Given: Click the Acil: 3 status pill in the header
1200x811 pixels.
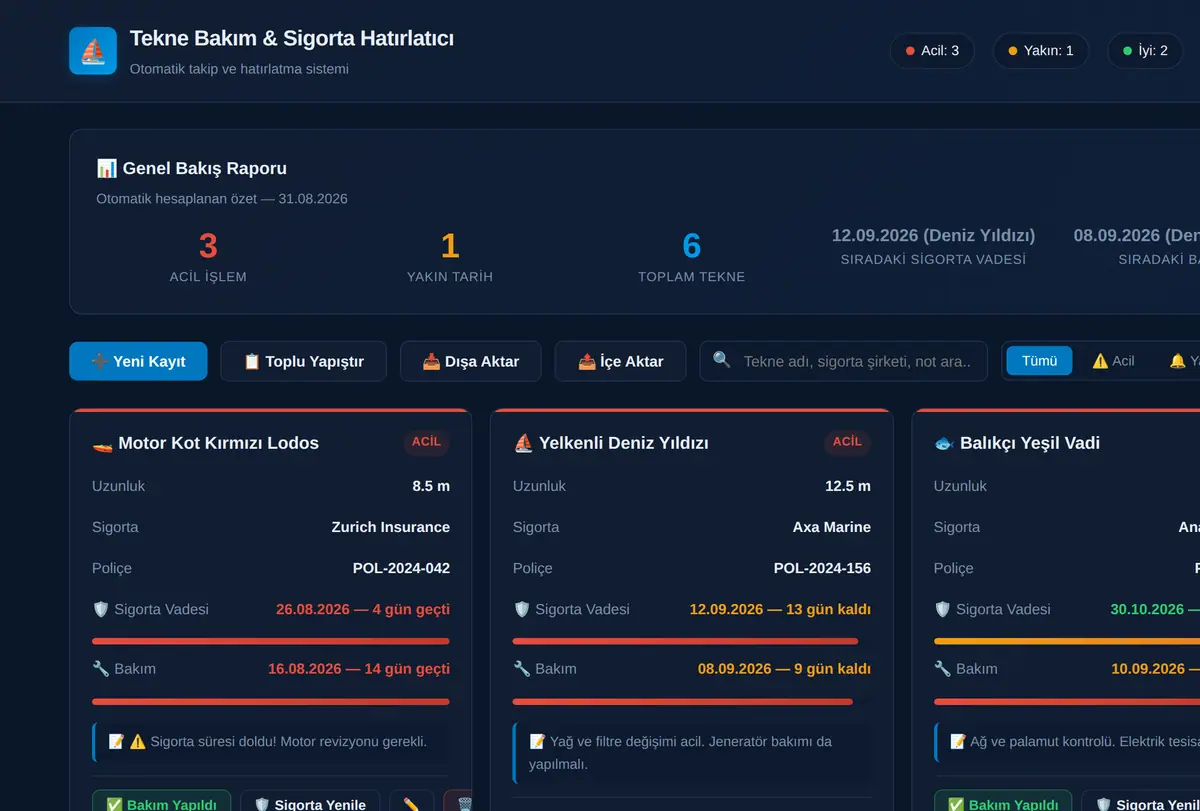Looking at the screenshot, I should 932,50.
